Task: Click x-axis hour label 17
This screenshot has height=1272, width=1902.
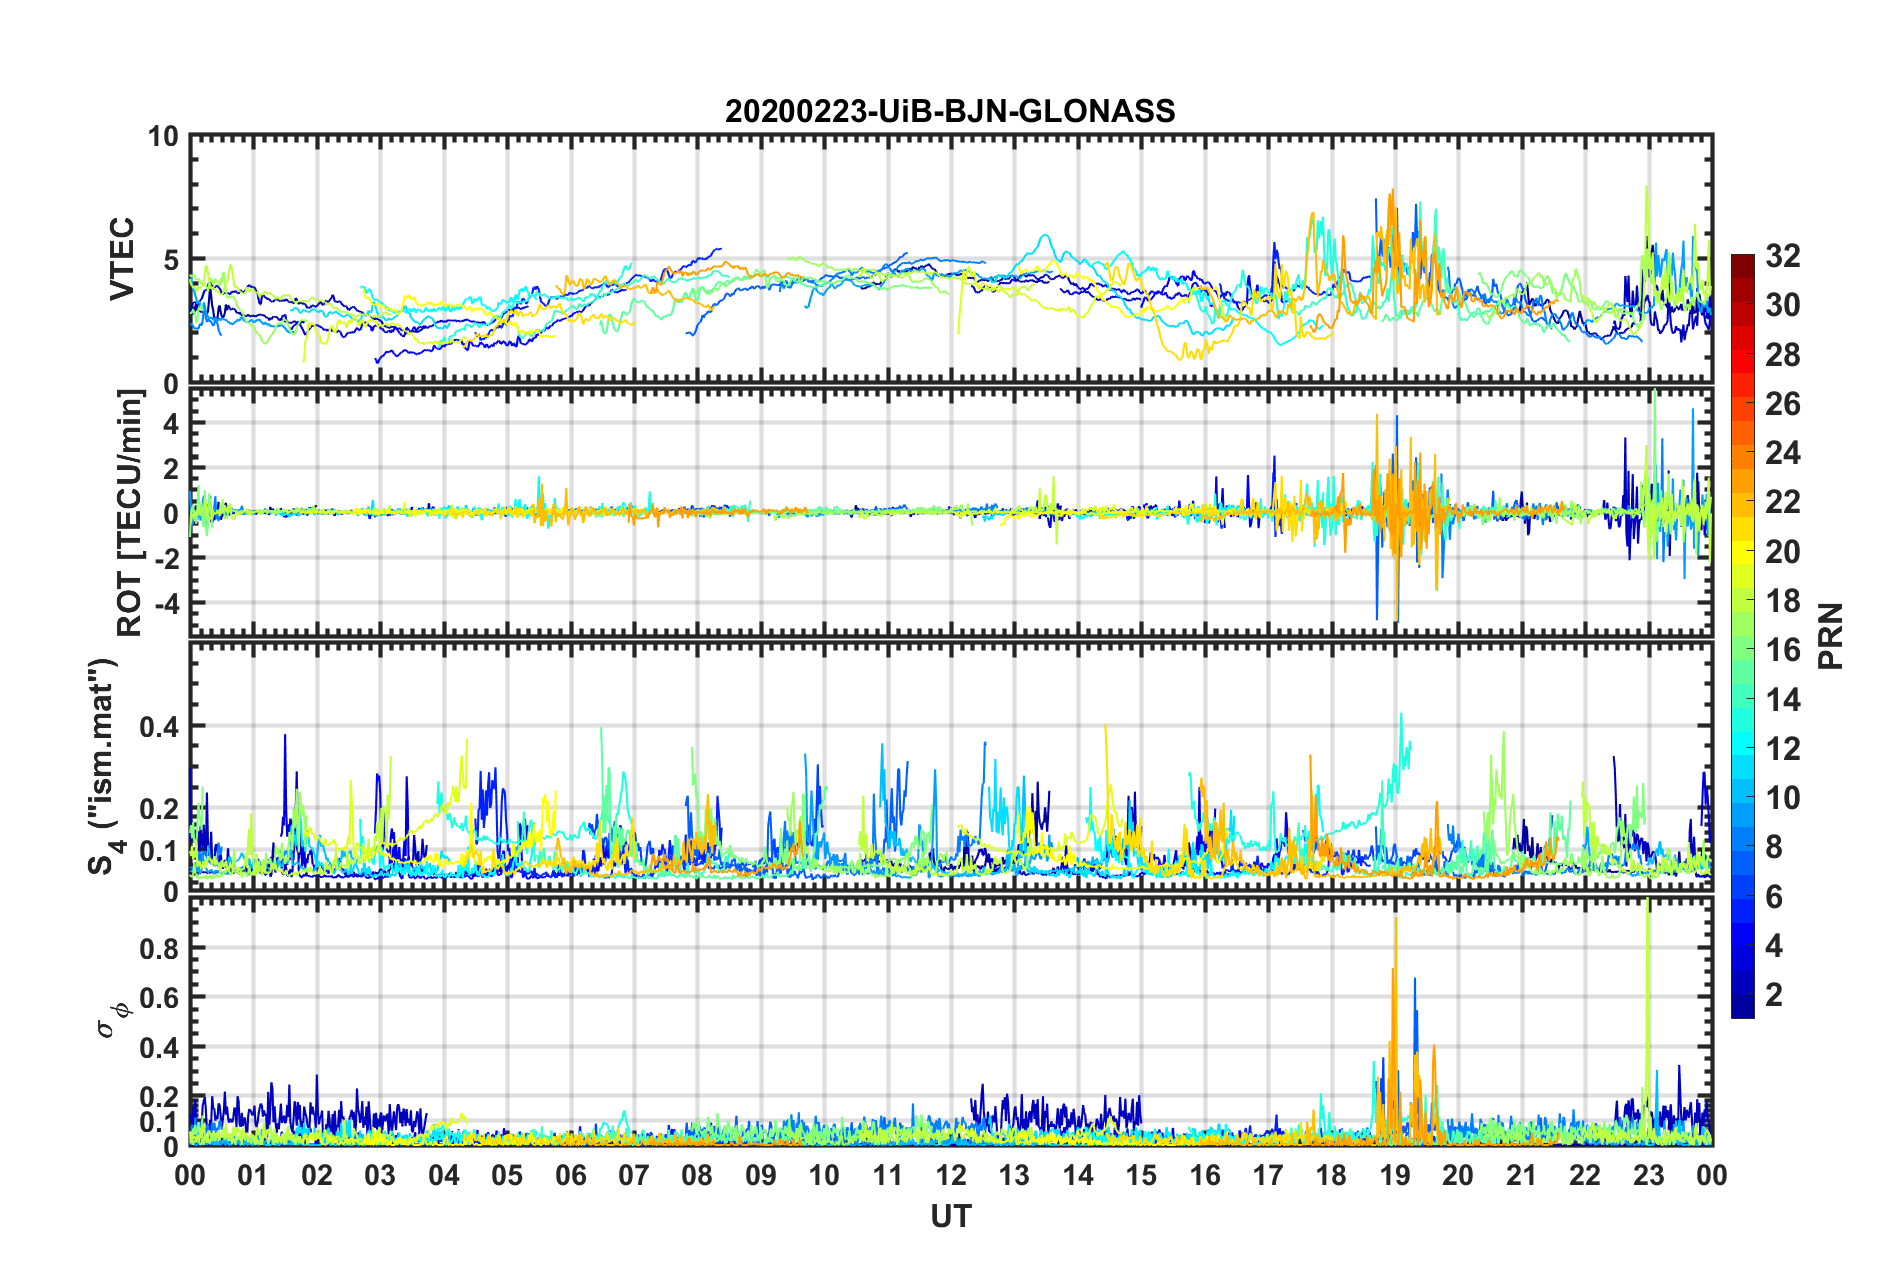Action: coord(1268,1175)
